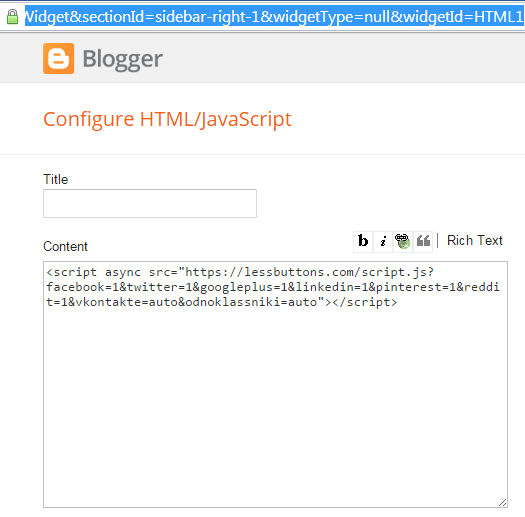The image size is (525, 517).
Task: Click the green padlock security icon
Action: tap(12, 17)
